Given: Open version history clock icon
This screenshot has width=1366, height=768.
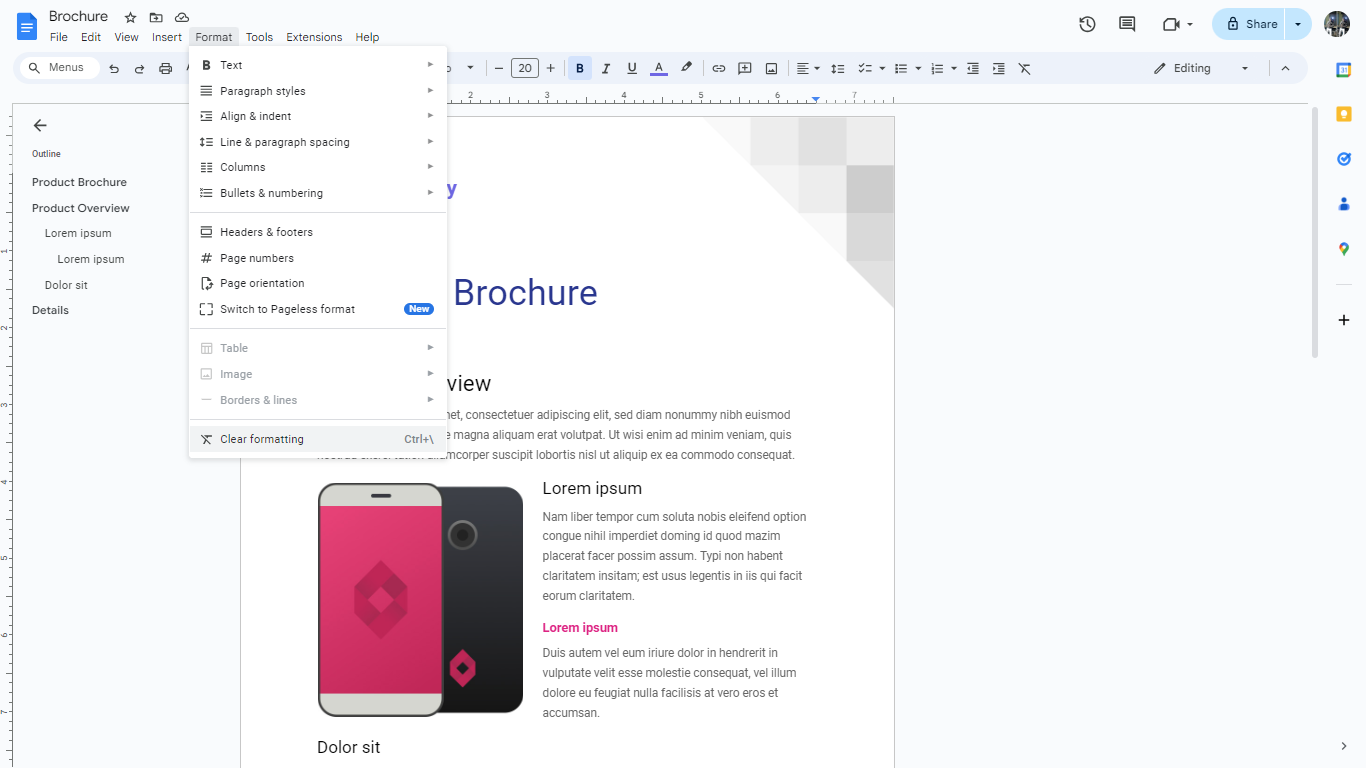Looking at the screenshot, I should tap(1087, 24).
